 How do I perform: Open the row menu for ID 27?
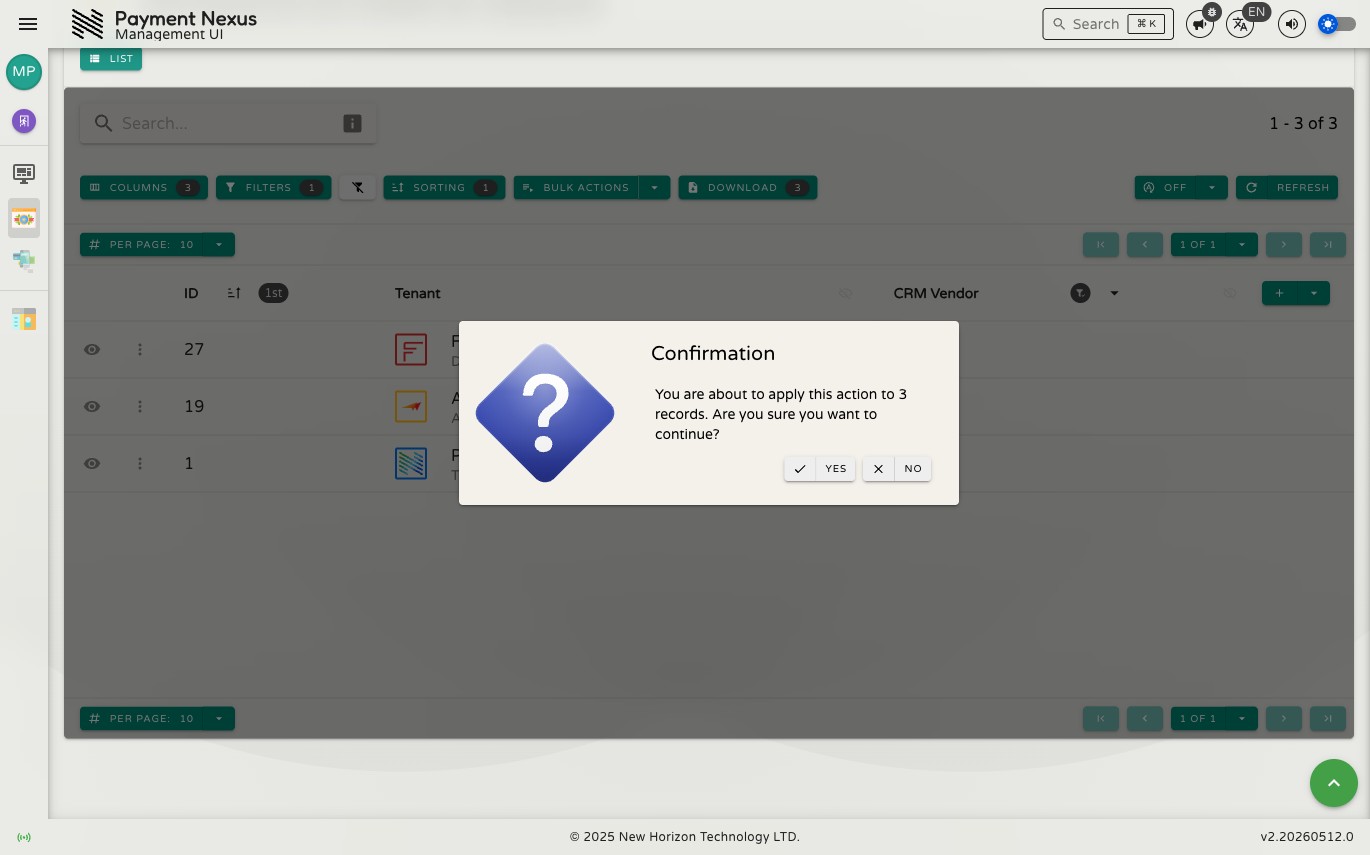point(140,349)
